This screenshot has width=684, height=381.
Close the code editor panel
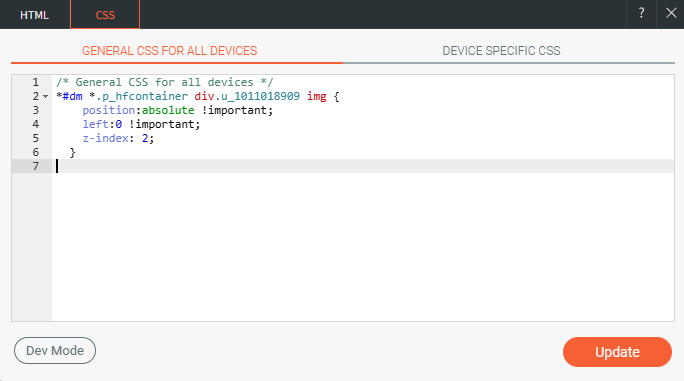coord(671,14)
